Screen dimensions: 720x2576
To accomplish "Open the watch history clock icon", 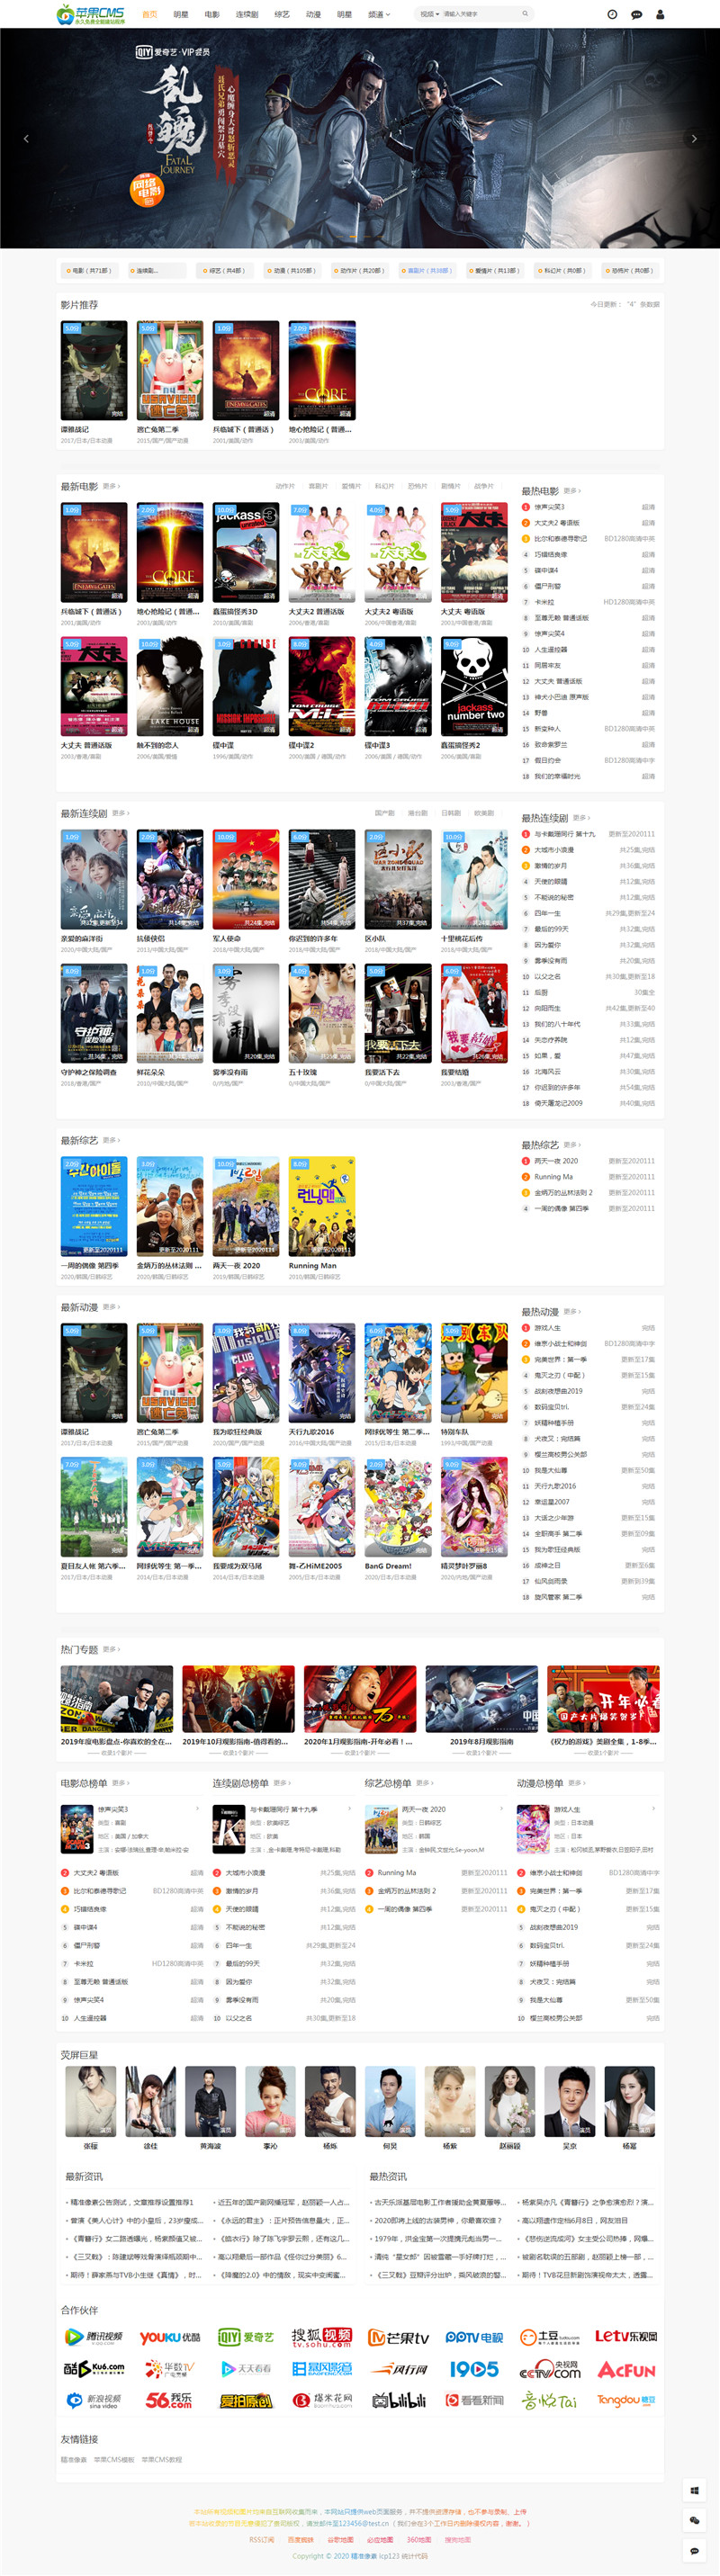I will pos(612,14).
